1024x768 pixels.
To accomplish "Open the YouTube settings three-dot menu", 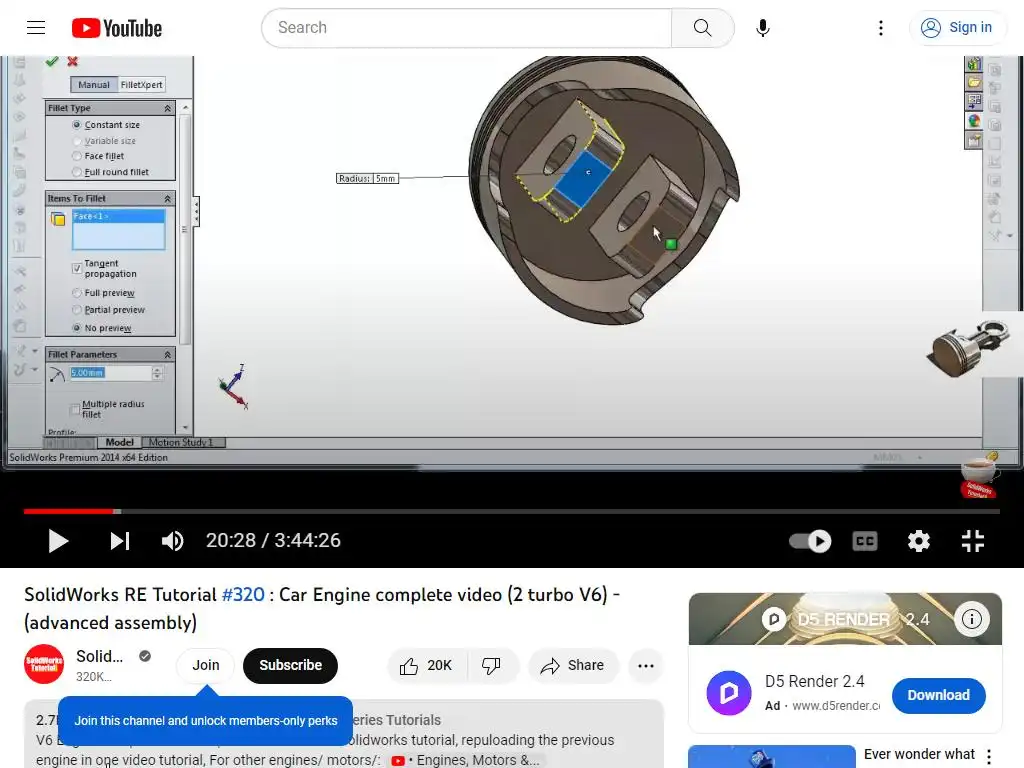I will (881, 27).
